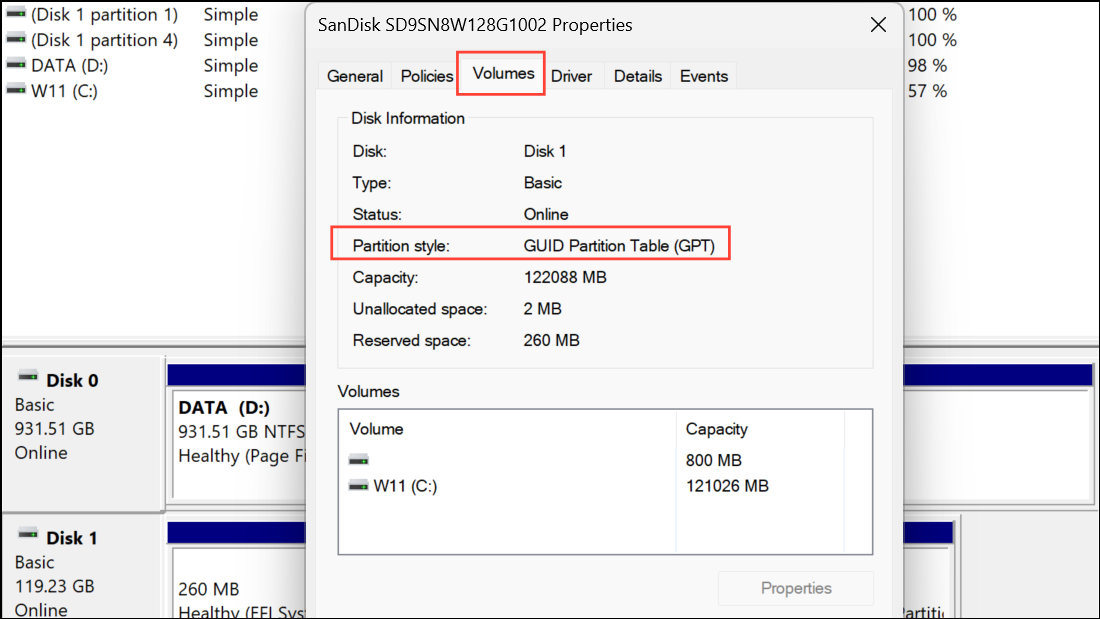The width and height of the screenshot is (1100, 619).
Task: Click the Disk 0 disk icon in the lower pane
Action: [x=28, y=377]
